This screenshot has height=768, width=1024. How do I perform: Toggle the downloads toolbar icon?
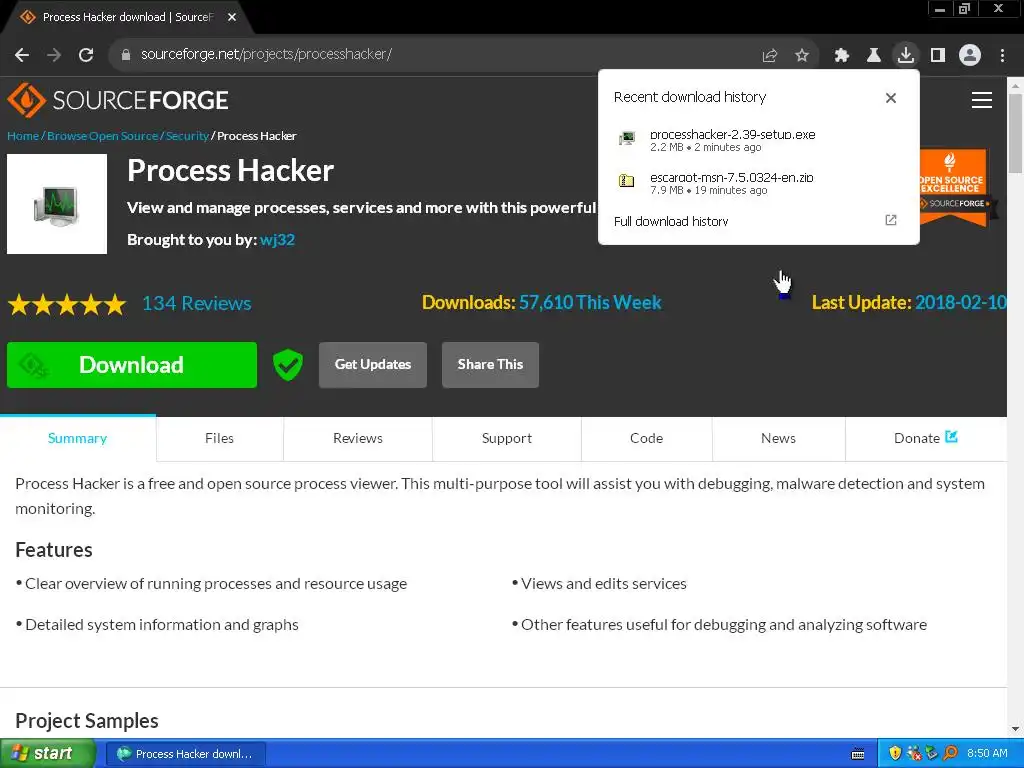pyautogui.click(x=906, y=55)
